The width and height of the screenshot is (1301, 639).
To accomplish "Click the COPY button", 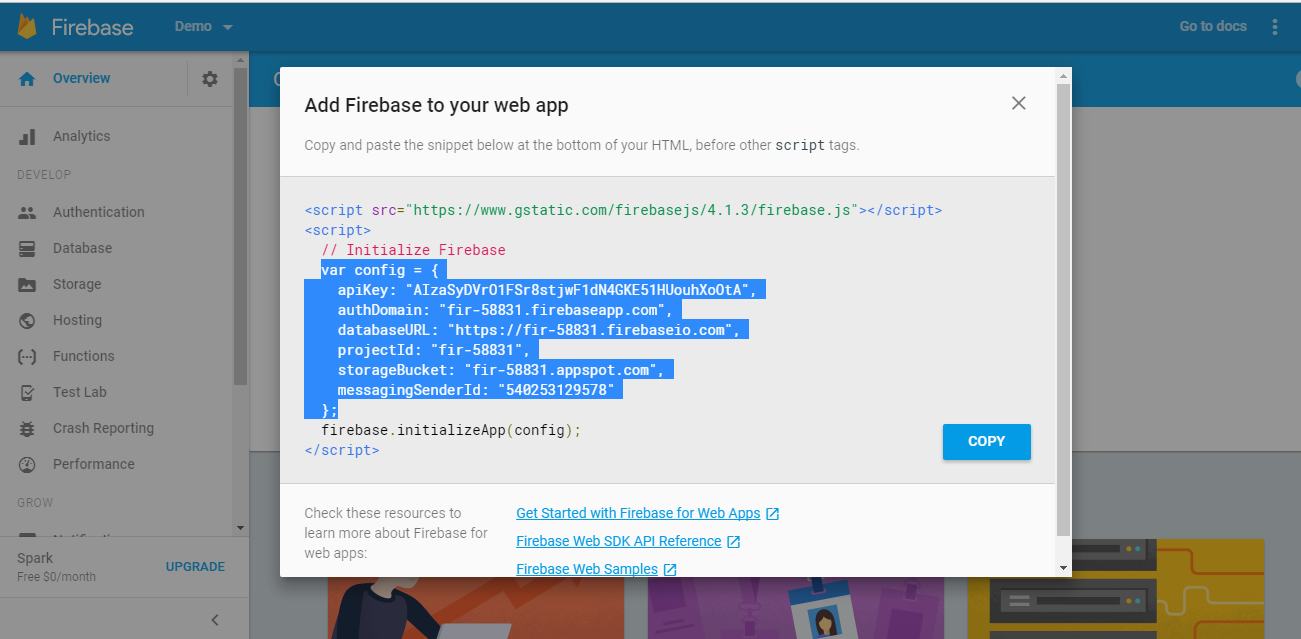I will click(986, 442).
